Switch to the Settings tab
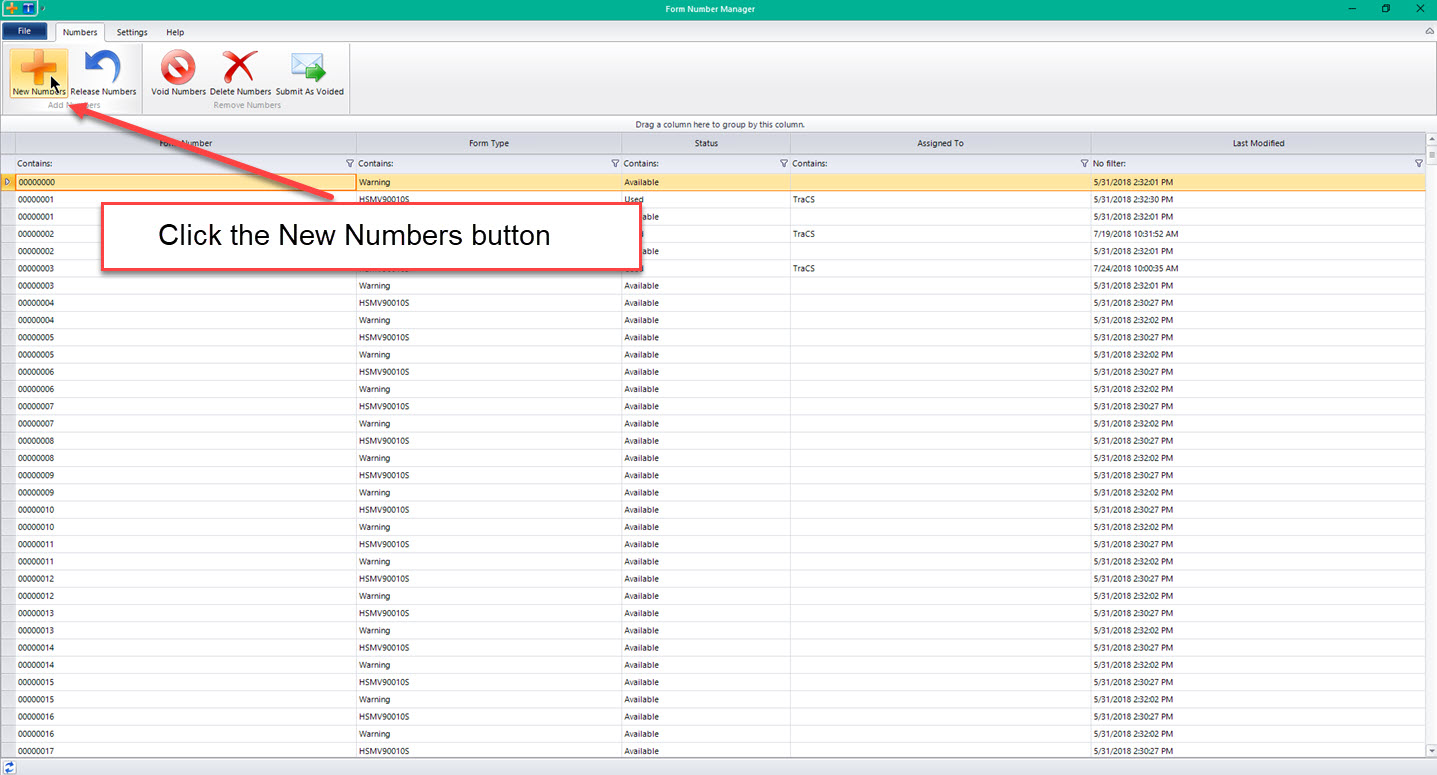Image resolution: width=1437 pixels, height=775 pixels. (132, 33)
